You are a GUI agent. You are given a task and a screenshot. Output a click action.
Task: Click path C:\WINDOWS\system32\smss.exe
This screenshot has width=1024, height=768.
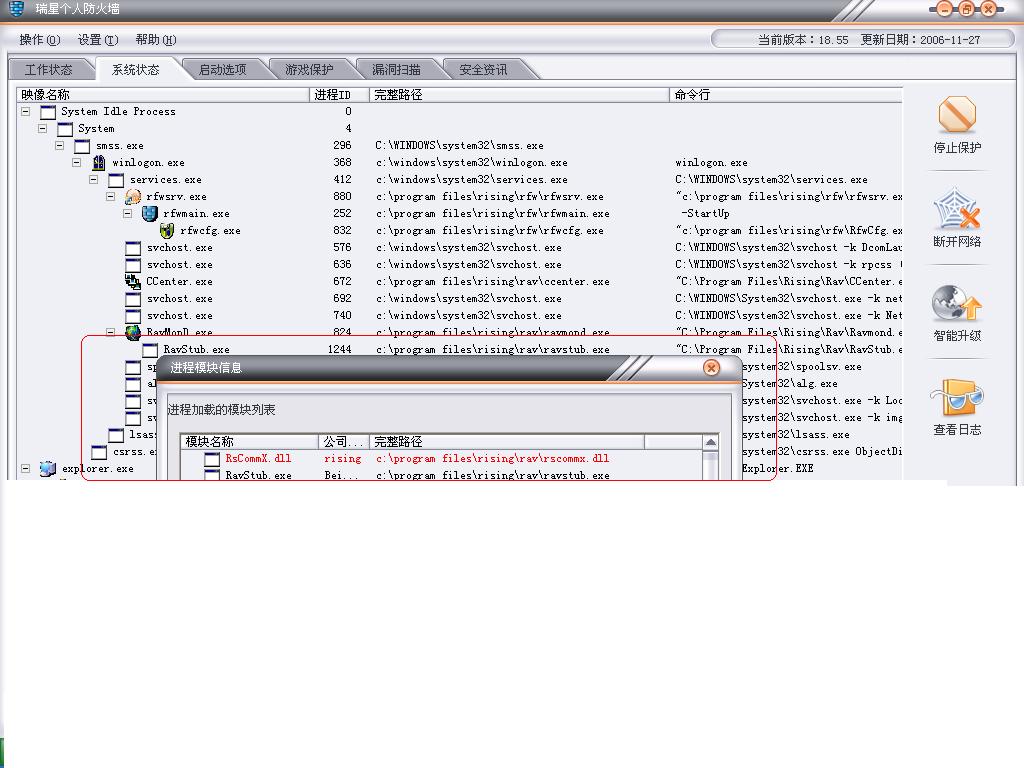459,146
